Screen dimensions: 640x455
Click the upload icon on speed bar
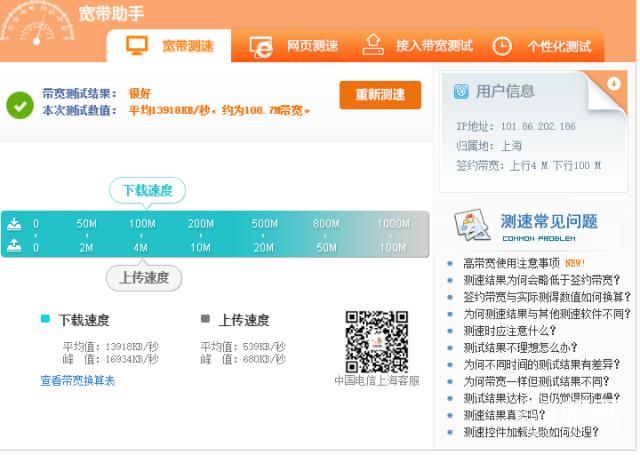click(x=14, y=246)
